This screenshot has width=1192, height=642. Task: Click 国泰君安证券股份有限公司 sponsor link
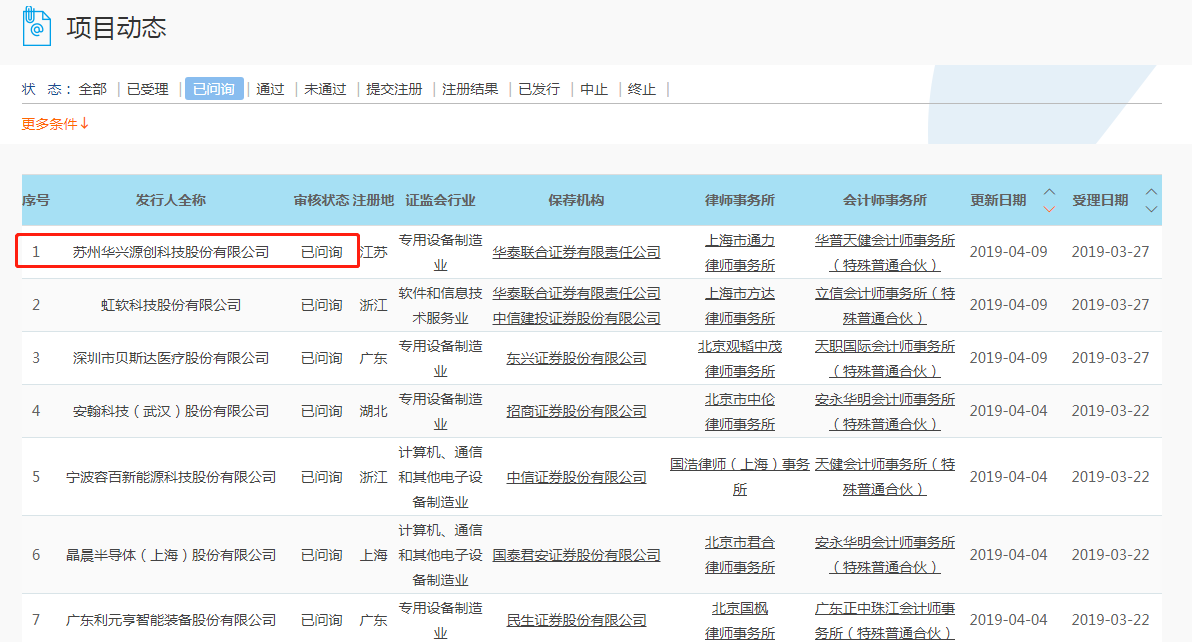575,554
